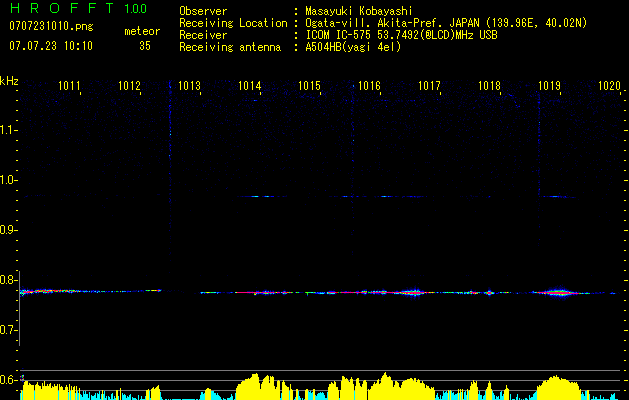Click the meteor label
The height and width of the screenshot is (400, 629).
(142, 31)
